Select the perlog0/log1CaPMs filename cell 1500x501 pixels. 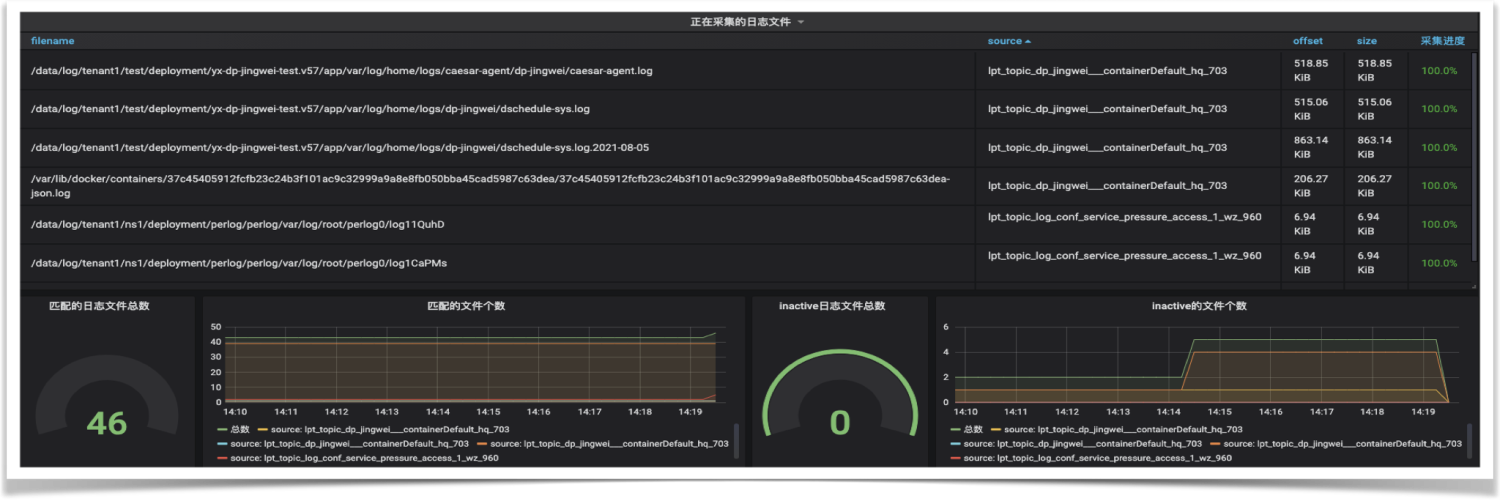(x=499, y=263)
